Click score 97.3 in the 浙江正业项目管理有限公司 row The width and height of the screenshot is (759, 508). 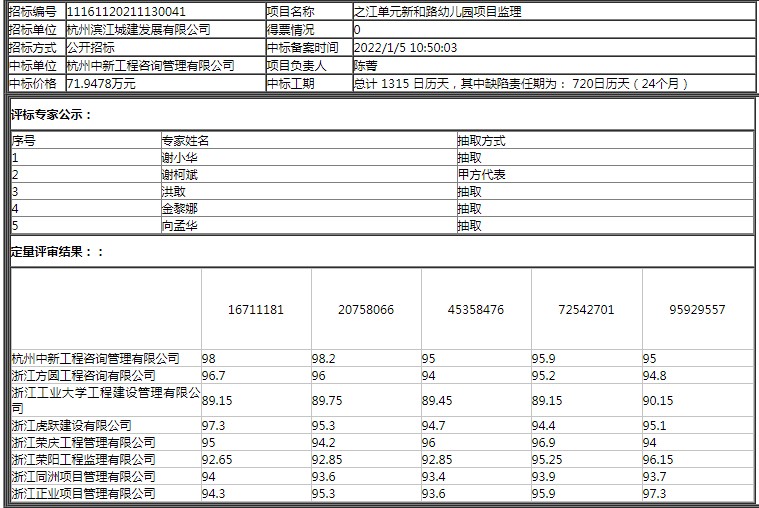tap(654, 493)
